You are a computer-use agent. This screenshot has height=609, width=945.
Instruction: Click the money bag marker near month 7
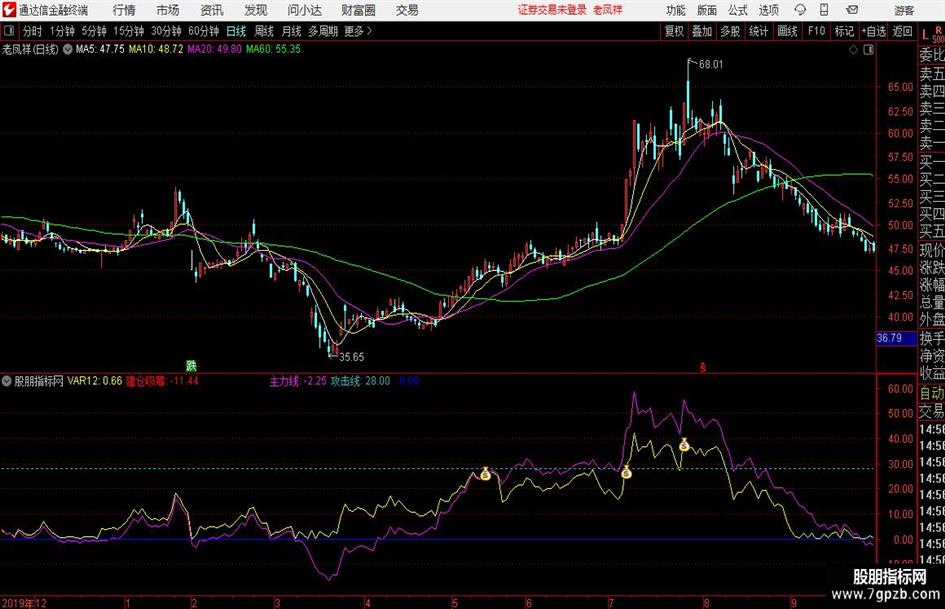tap(626, 472)
